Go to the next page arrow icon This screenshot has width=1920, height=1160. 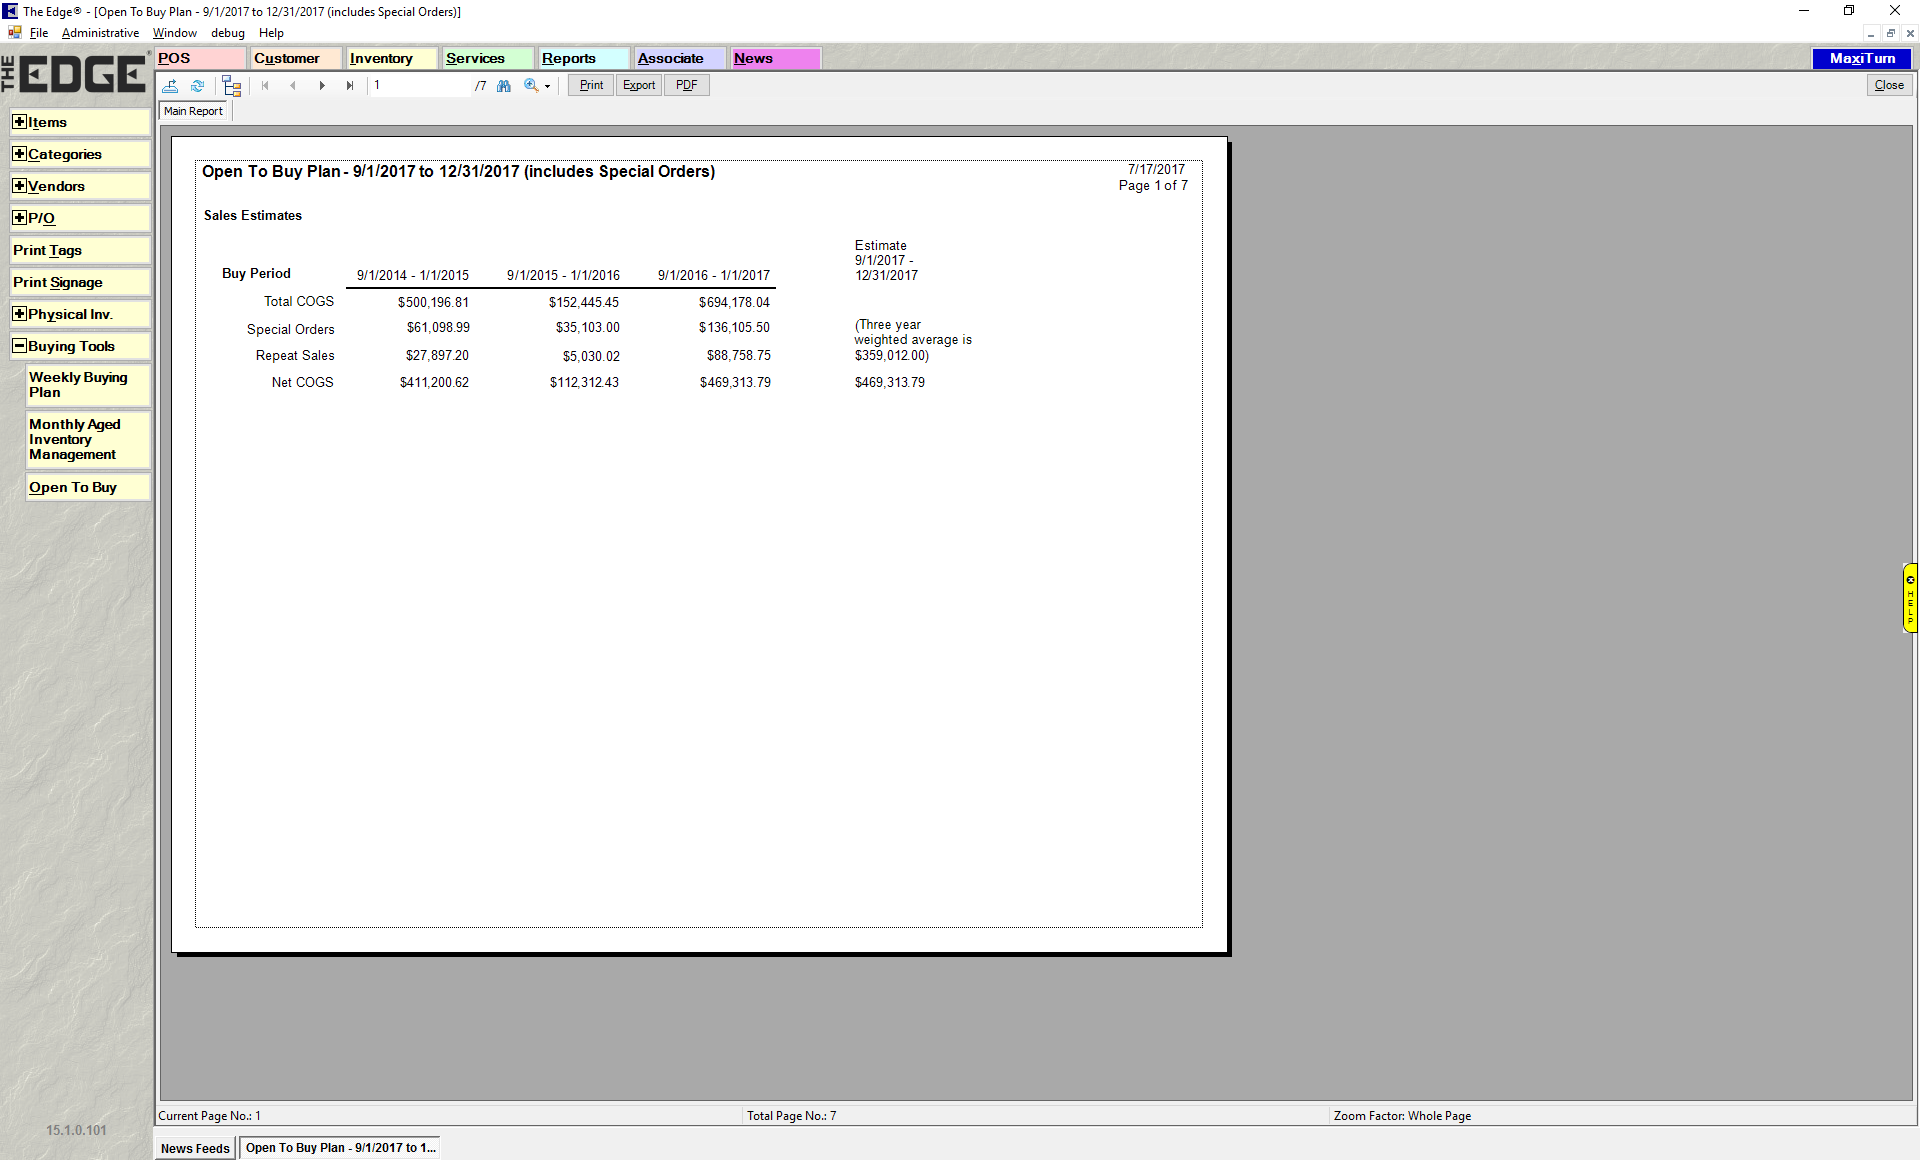(x=322, y=86)
